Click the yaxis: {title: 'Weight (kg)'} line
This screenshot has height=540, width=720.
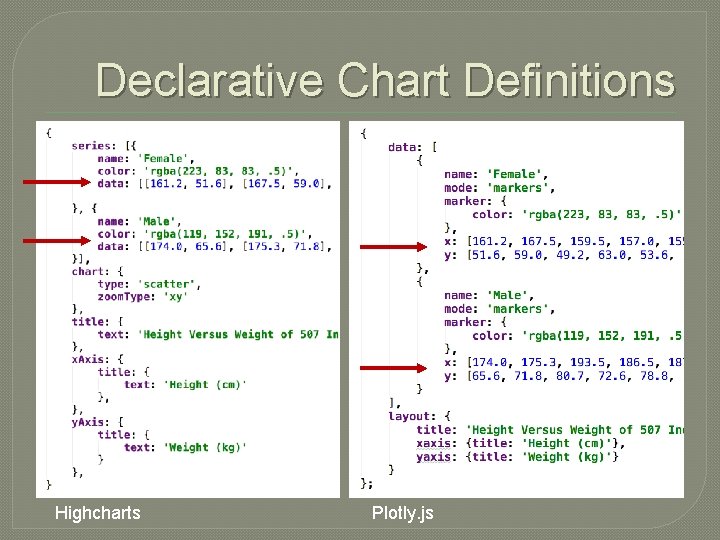[518, 457]
